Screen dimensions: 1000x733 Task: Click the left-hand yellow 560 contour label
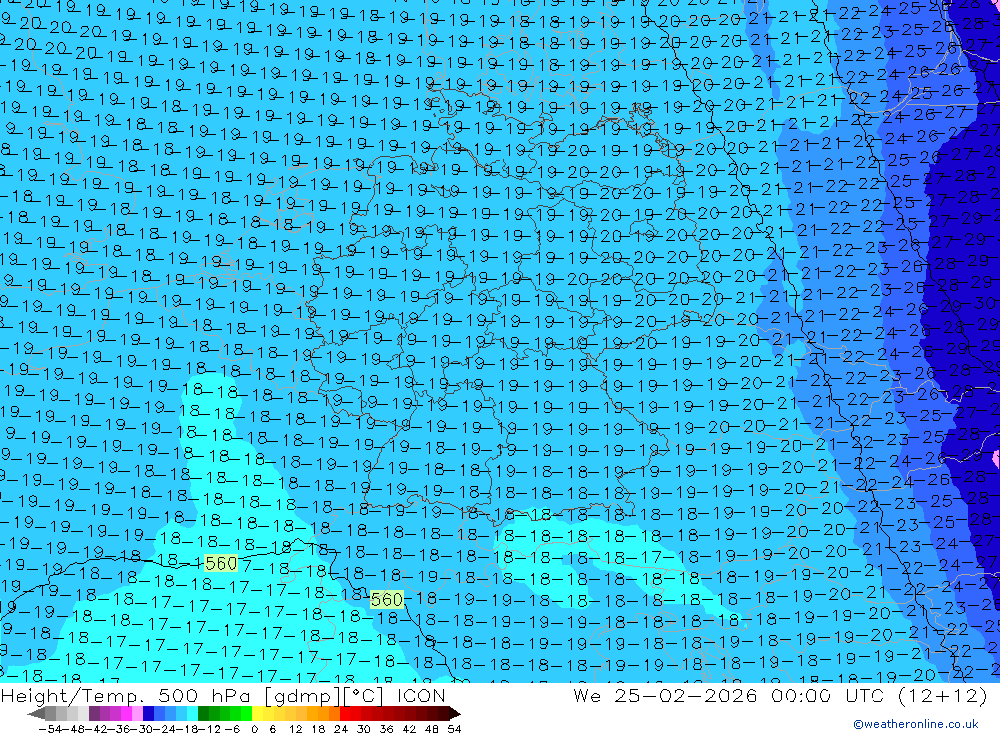221,563
